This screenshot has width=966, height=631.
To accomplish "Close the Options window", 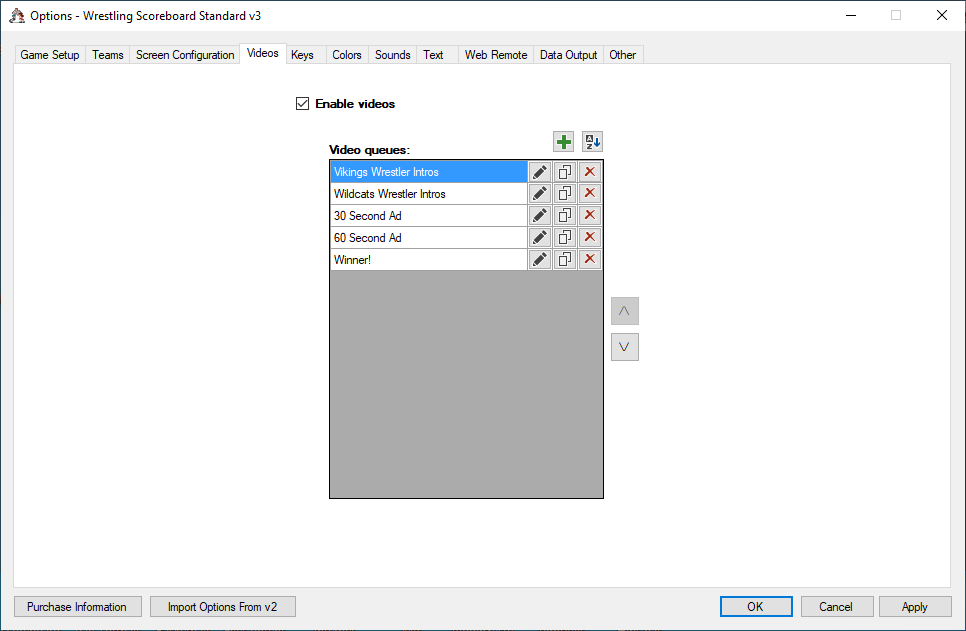I will [x=941, y=15].
